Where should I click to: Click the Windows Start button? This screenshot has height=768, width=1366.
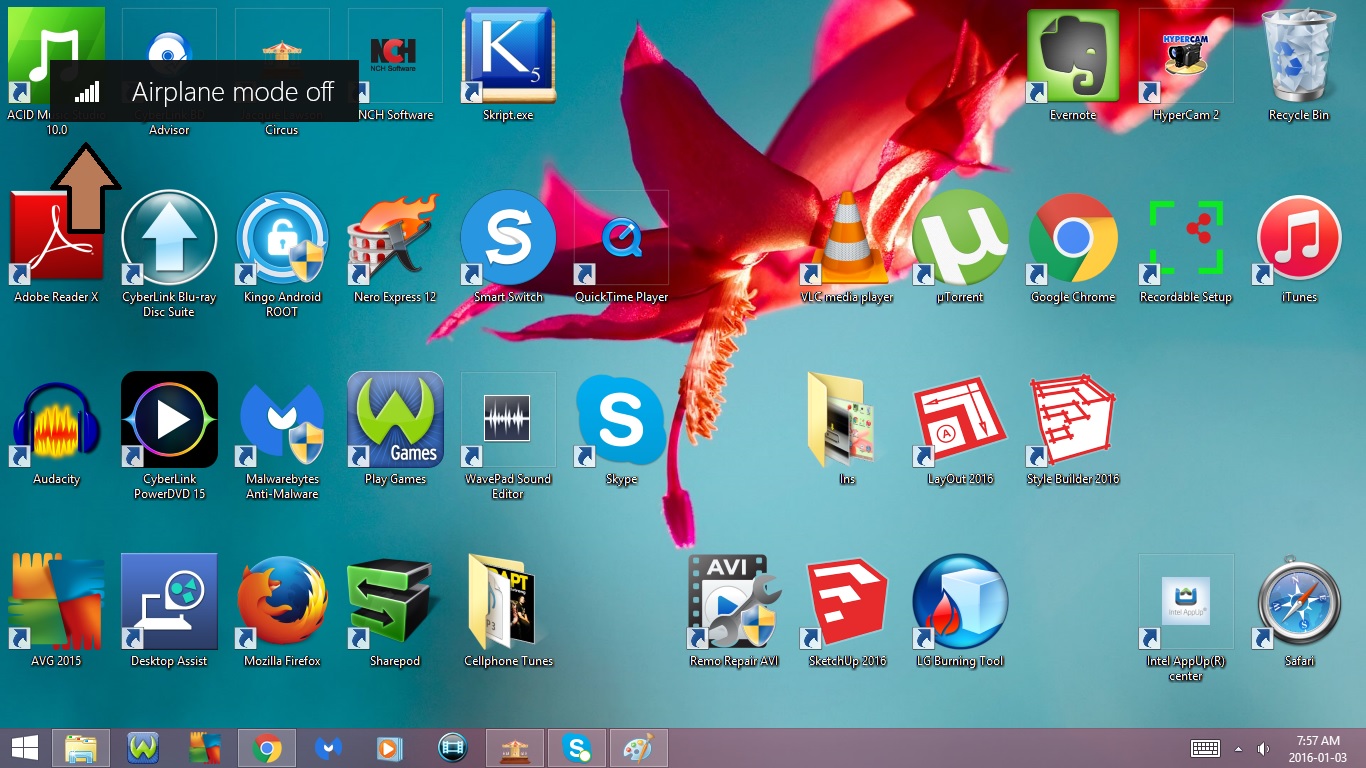pyautogui.click(x=25, y=748)
